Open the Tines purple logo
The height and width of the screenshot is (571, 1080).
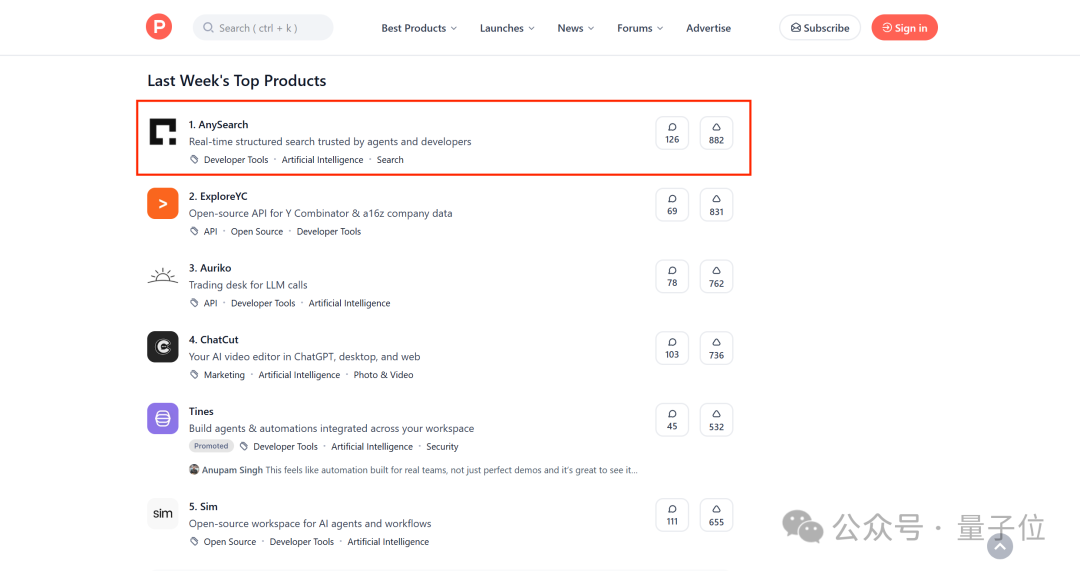tap(163, 418)
